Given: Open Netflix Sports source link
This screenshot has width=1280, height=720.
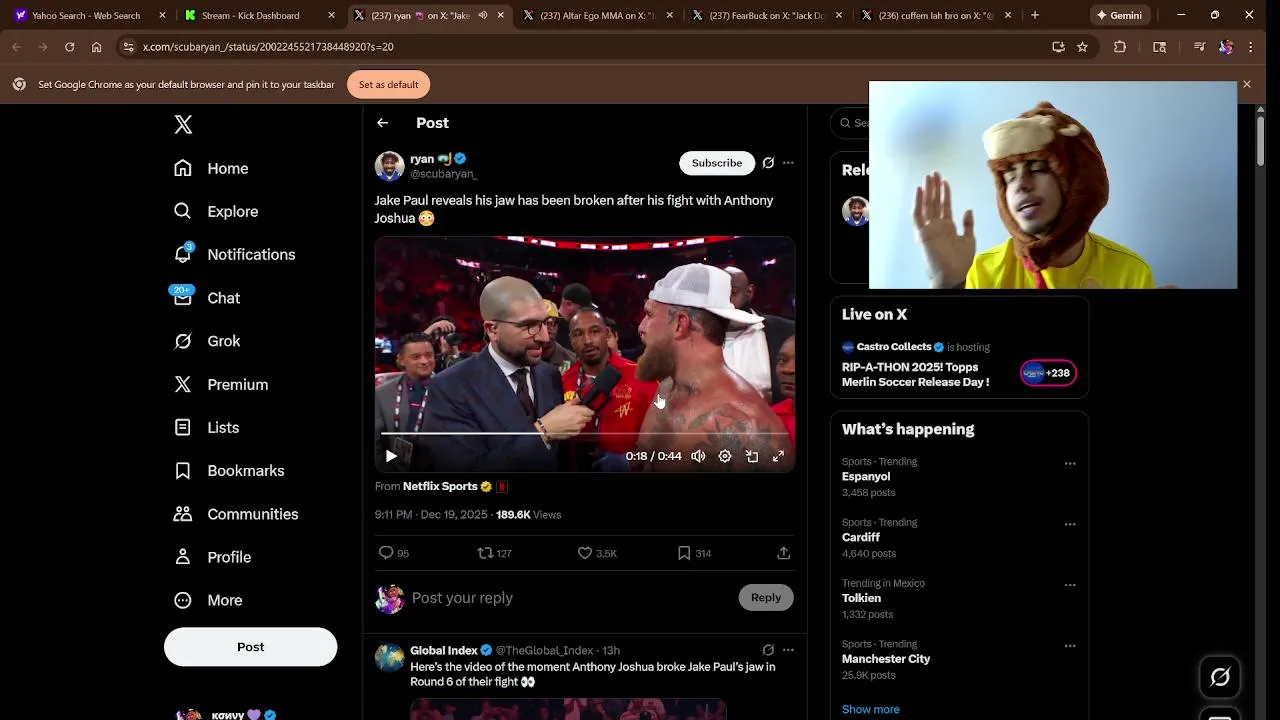Looking at the screenshot, I should (x=440, y=487).
